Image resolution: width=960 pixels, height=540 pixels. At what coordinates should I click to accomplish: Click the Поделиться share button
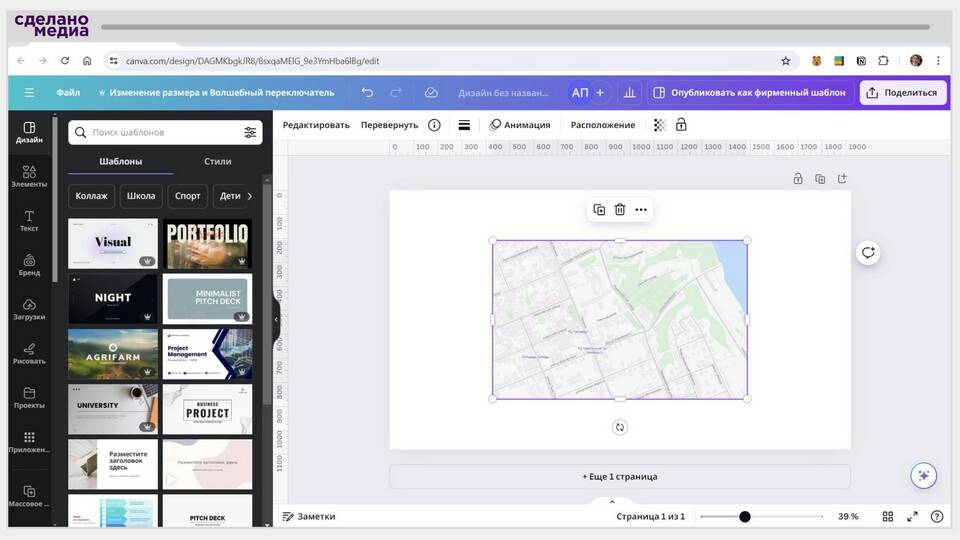pos(902,92)
